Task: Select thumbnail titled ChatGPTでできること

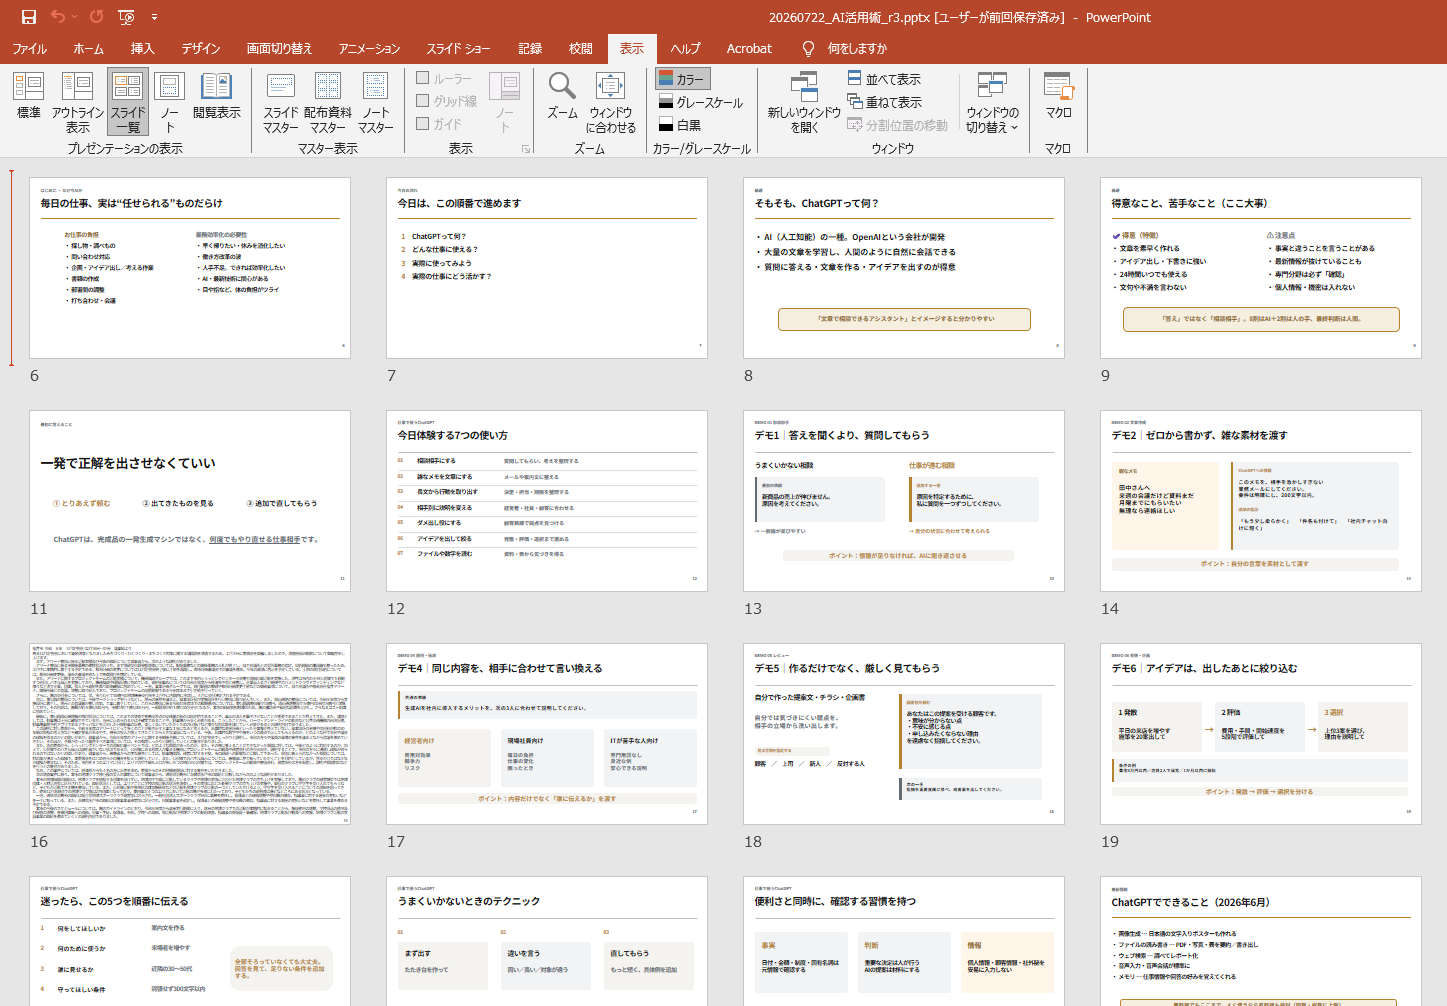Action: tap(1261, 941)
